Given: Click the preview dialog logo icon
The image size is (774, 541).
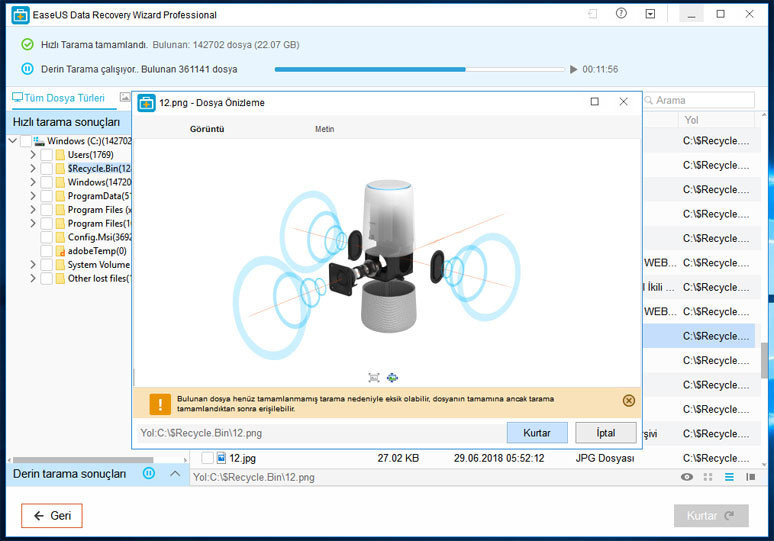Looking at the screenshot, I should 146,103.
